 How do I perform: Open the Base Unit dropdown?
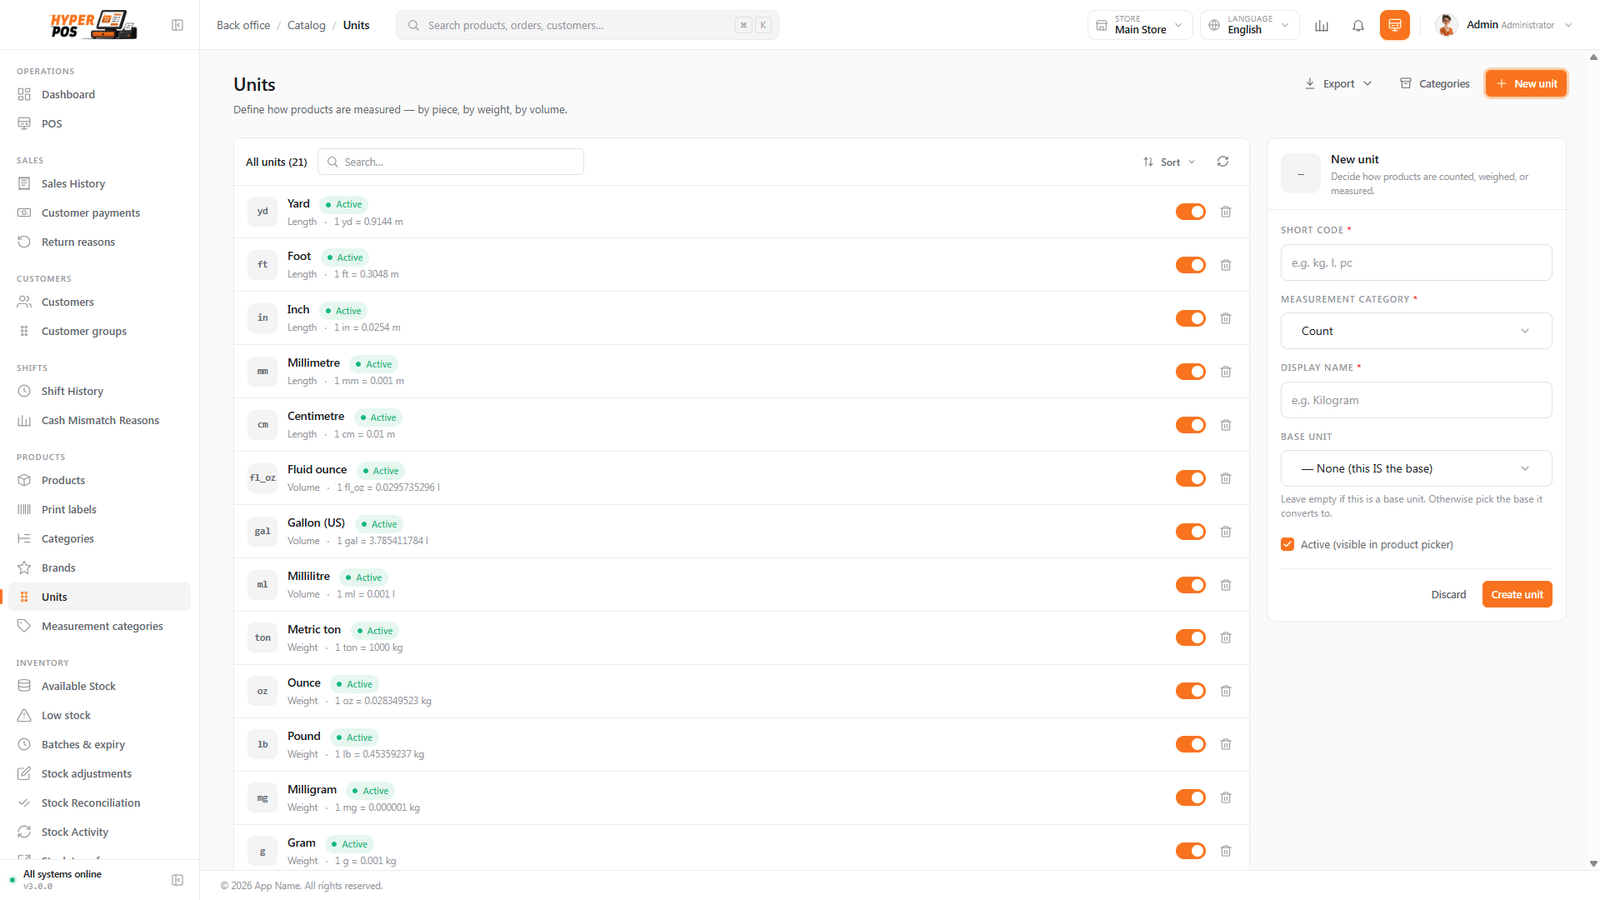1416,468
